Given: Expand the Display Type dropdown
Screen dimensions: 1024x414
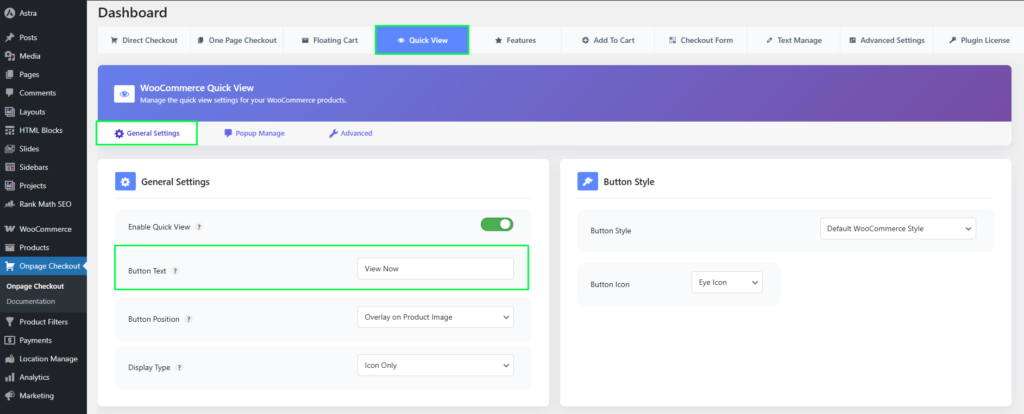Looking at the screenshot, I should click(x=435, y=365).
